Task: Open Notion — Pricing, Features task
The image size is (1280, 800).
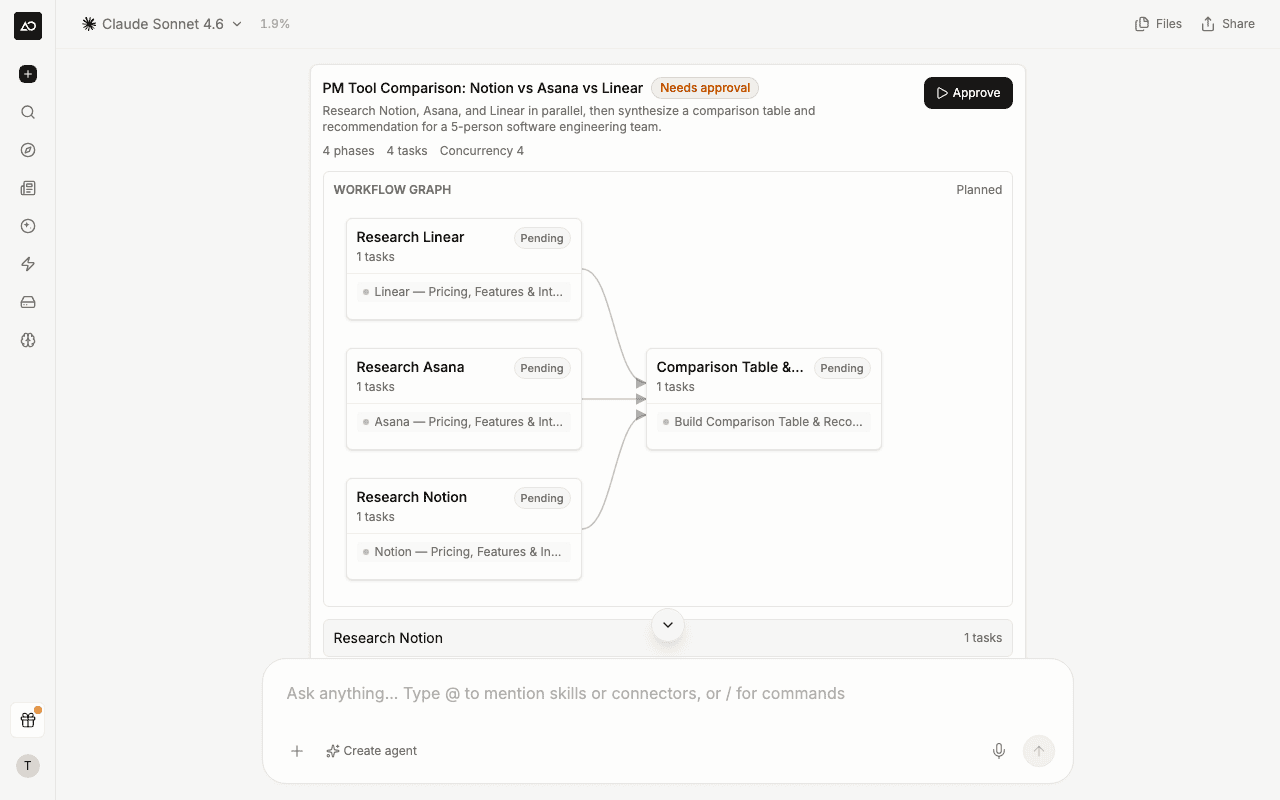Action: tap(464, 552)
